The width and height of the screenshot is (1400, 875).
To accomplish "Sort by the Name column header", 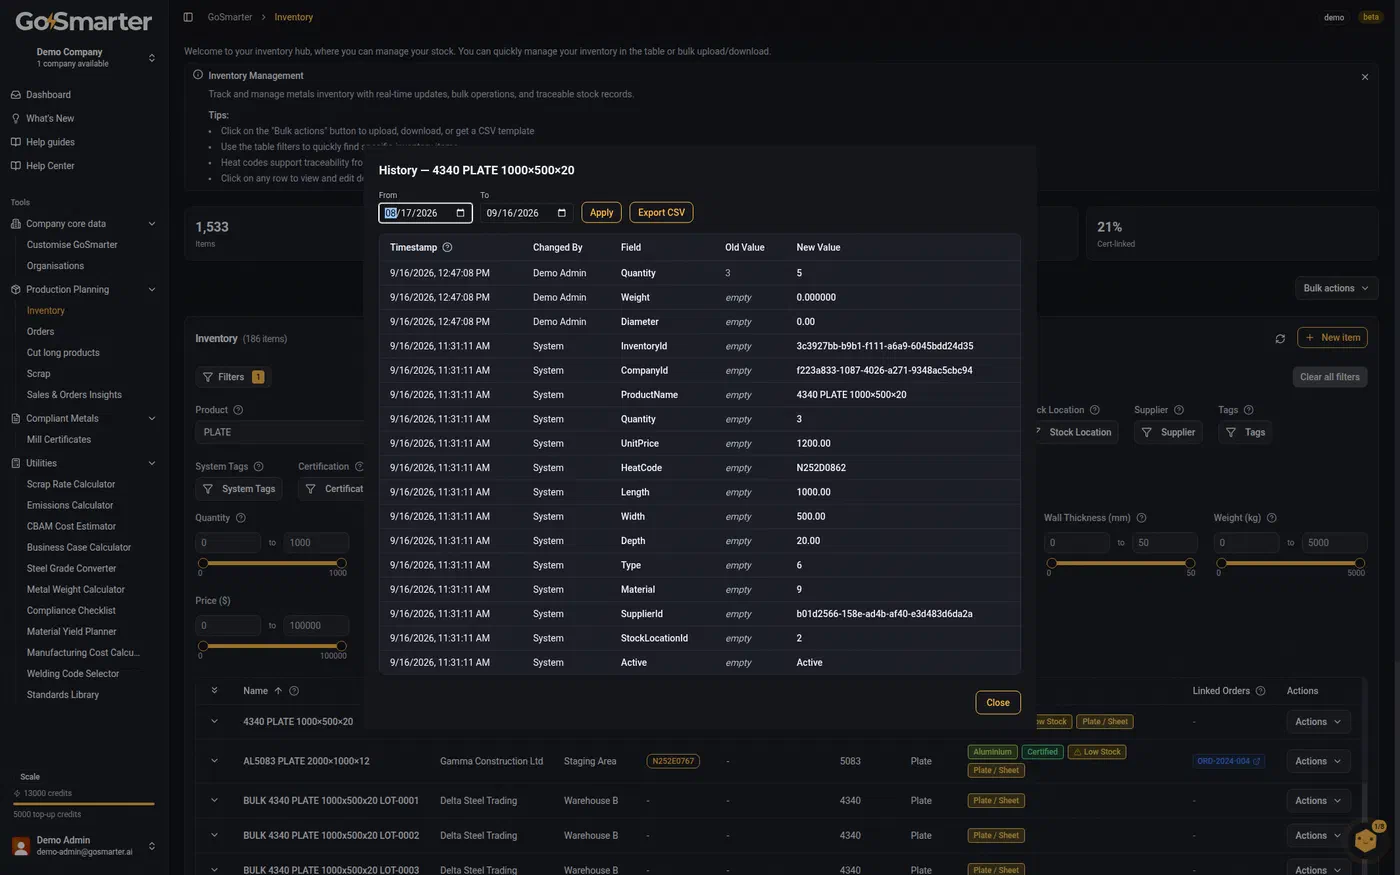I will [x=263, y=691].
